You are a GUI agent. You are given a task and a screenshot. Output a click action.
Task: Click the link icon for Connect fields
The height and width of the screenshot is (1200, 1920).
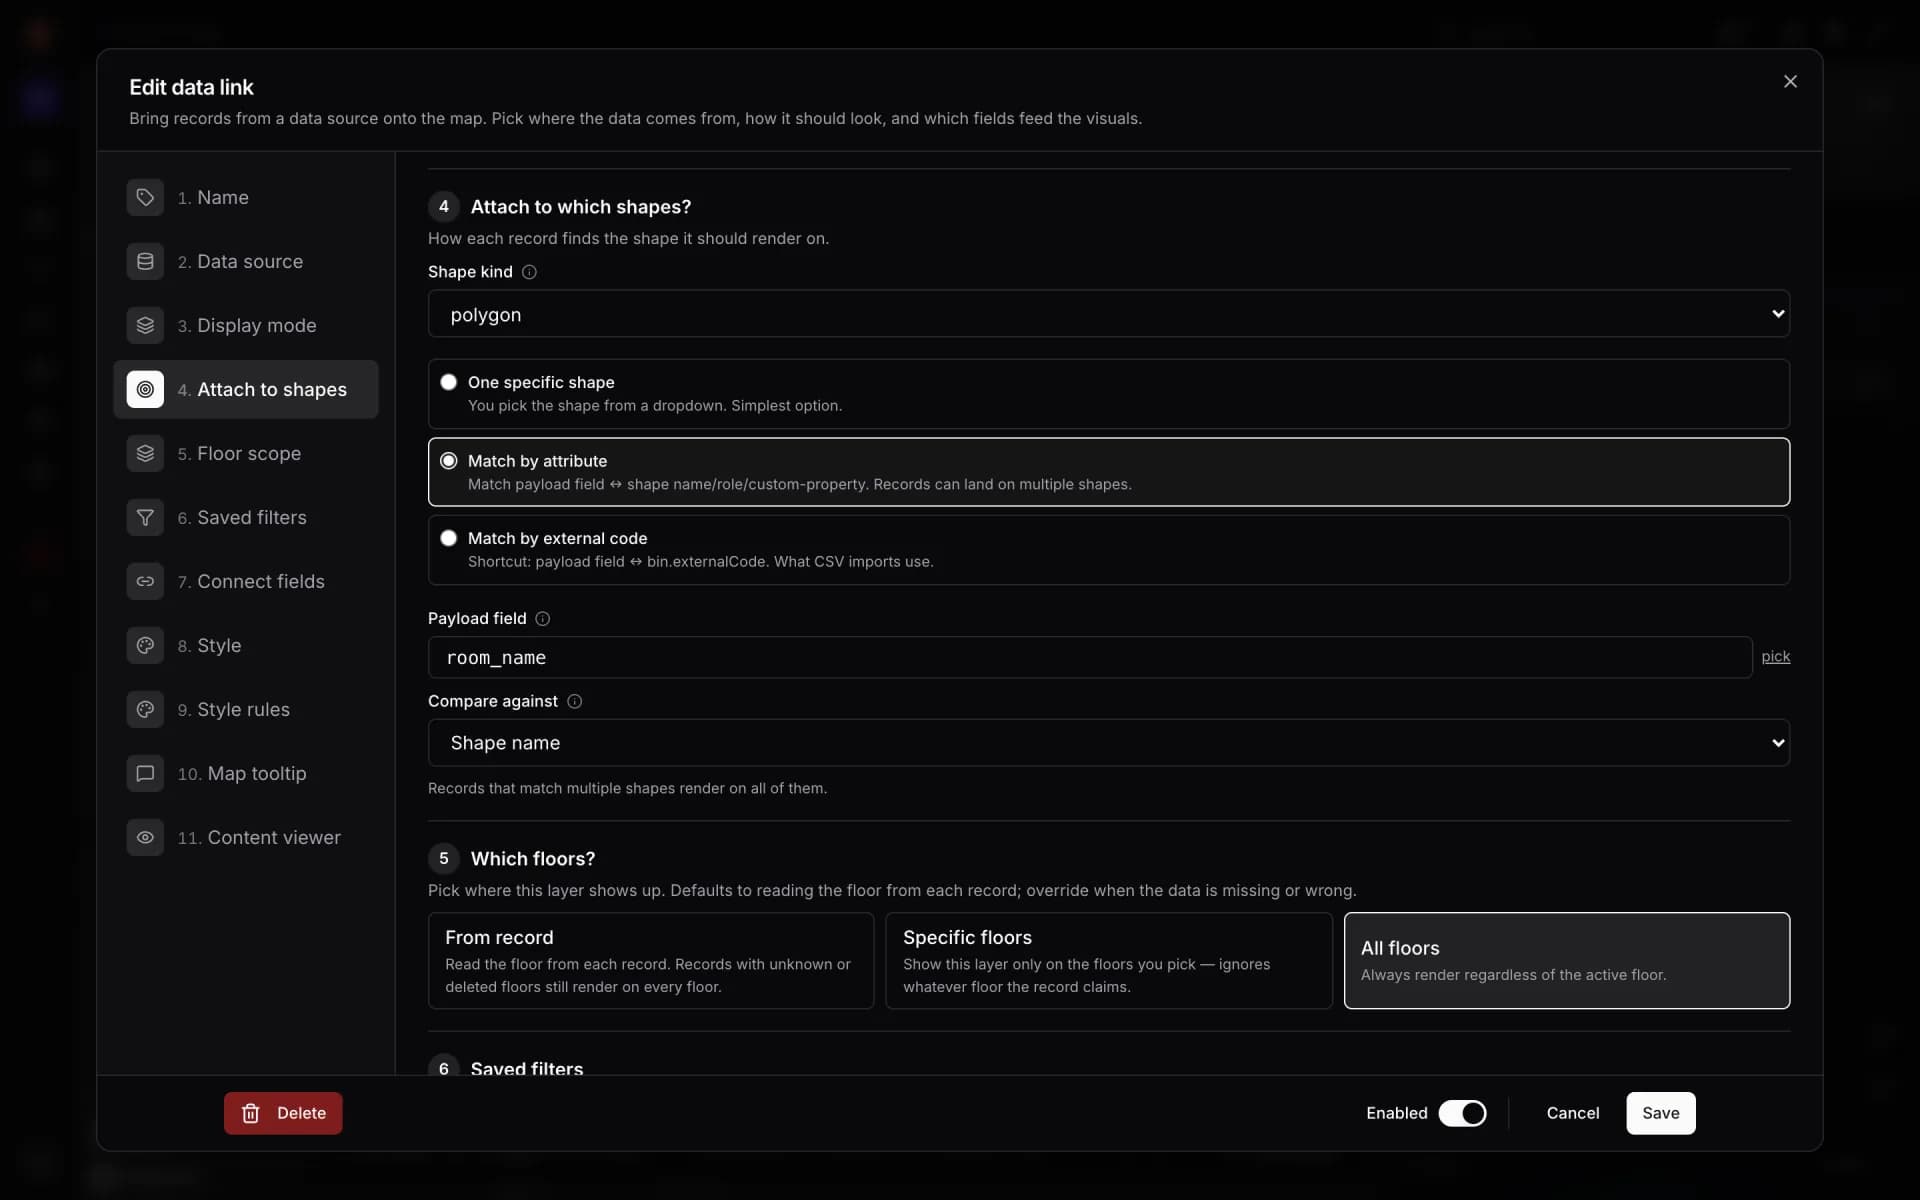(145, 581)
